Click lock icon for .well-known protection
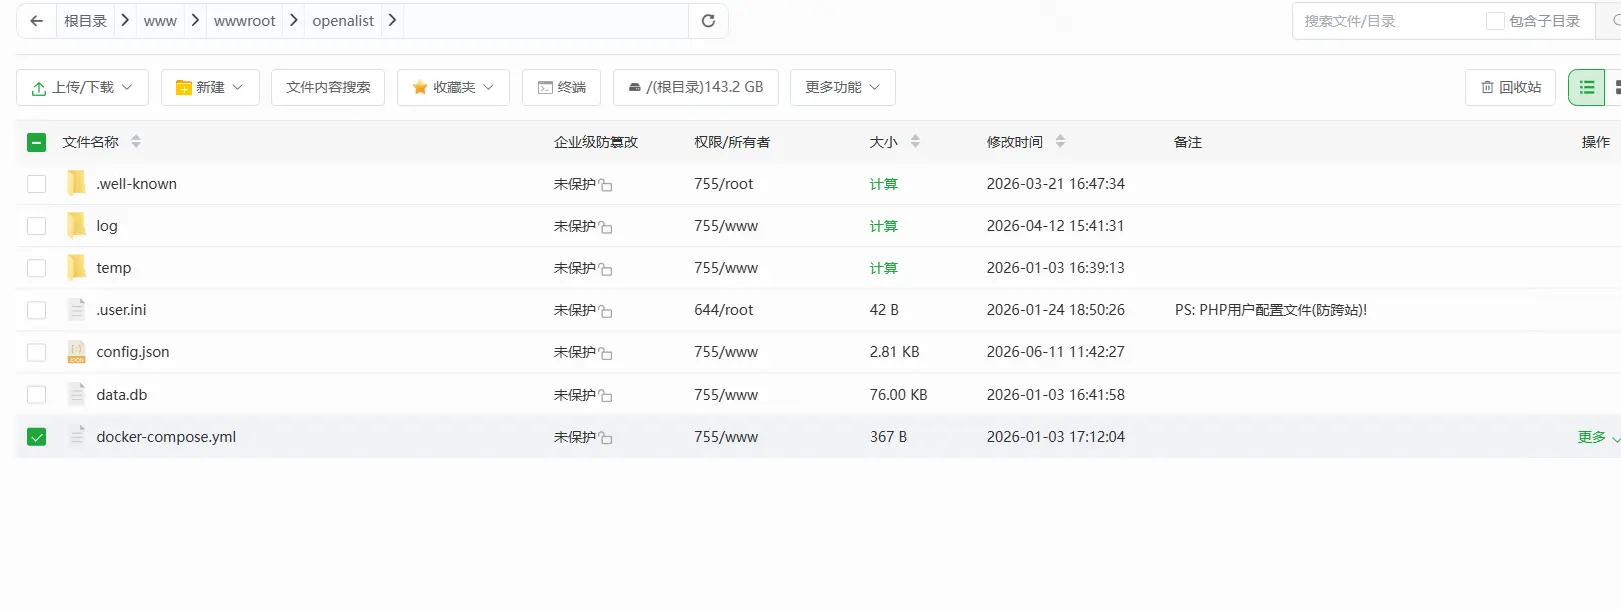Image resolution: width=1621 pixels, height=610 pixels. click(x=606, y=185)
